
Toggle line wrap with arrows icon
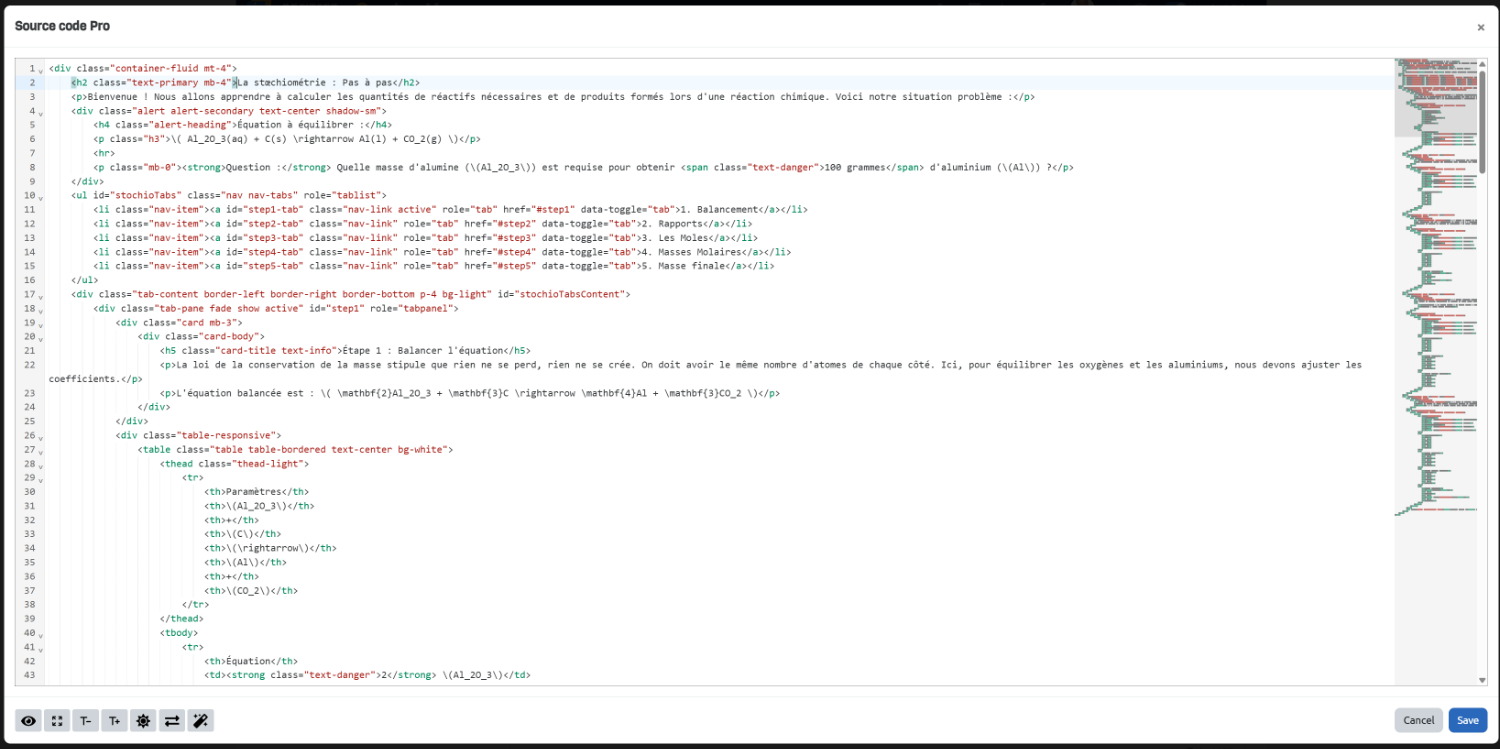pyautogui.click(x=172, y=720)
